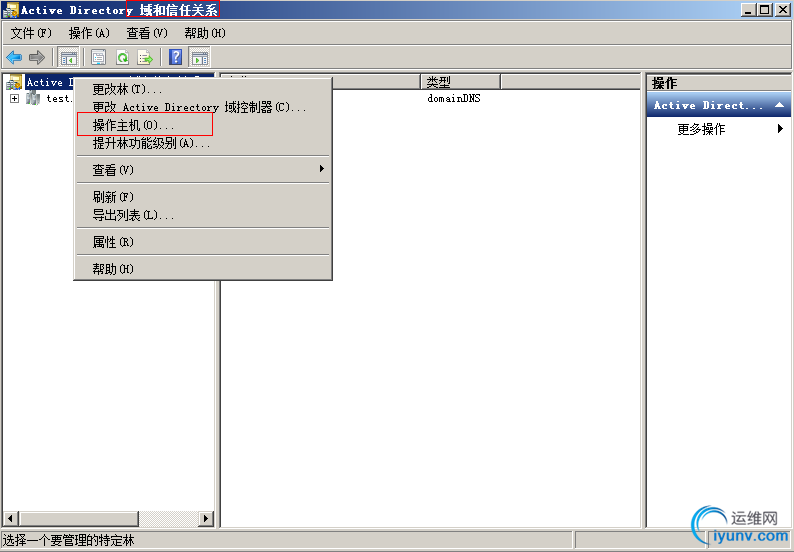Select 操作主机(O)... in context menu
This screenshot has width=794, height=552.
tap(203, 125)
